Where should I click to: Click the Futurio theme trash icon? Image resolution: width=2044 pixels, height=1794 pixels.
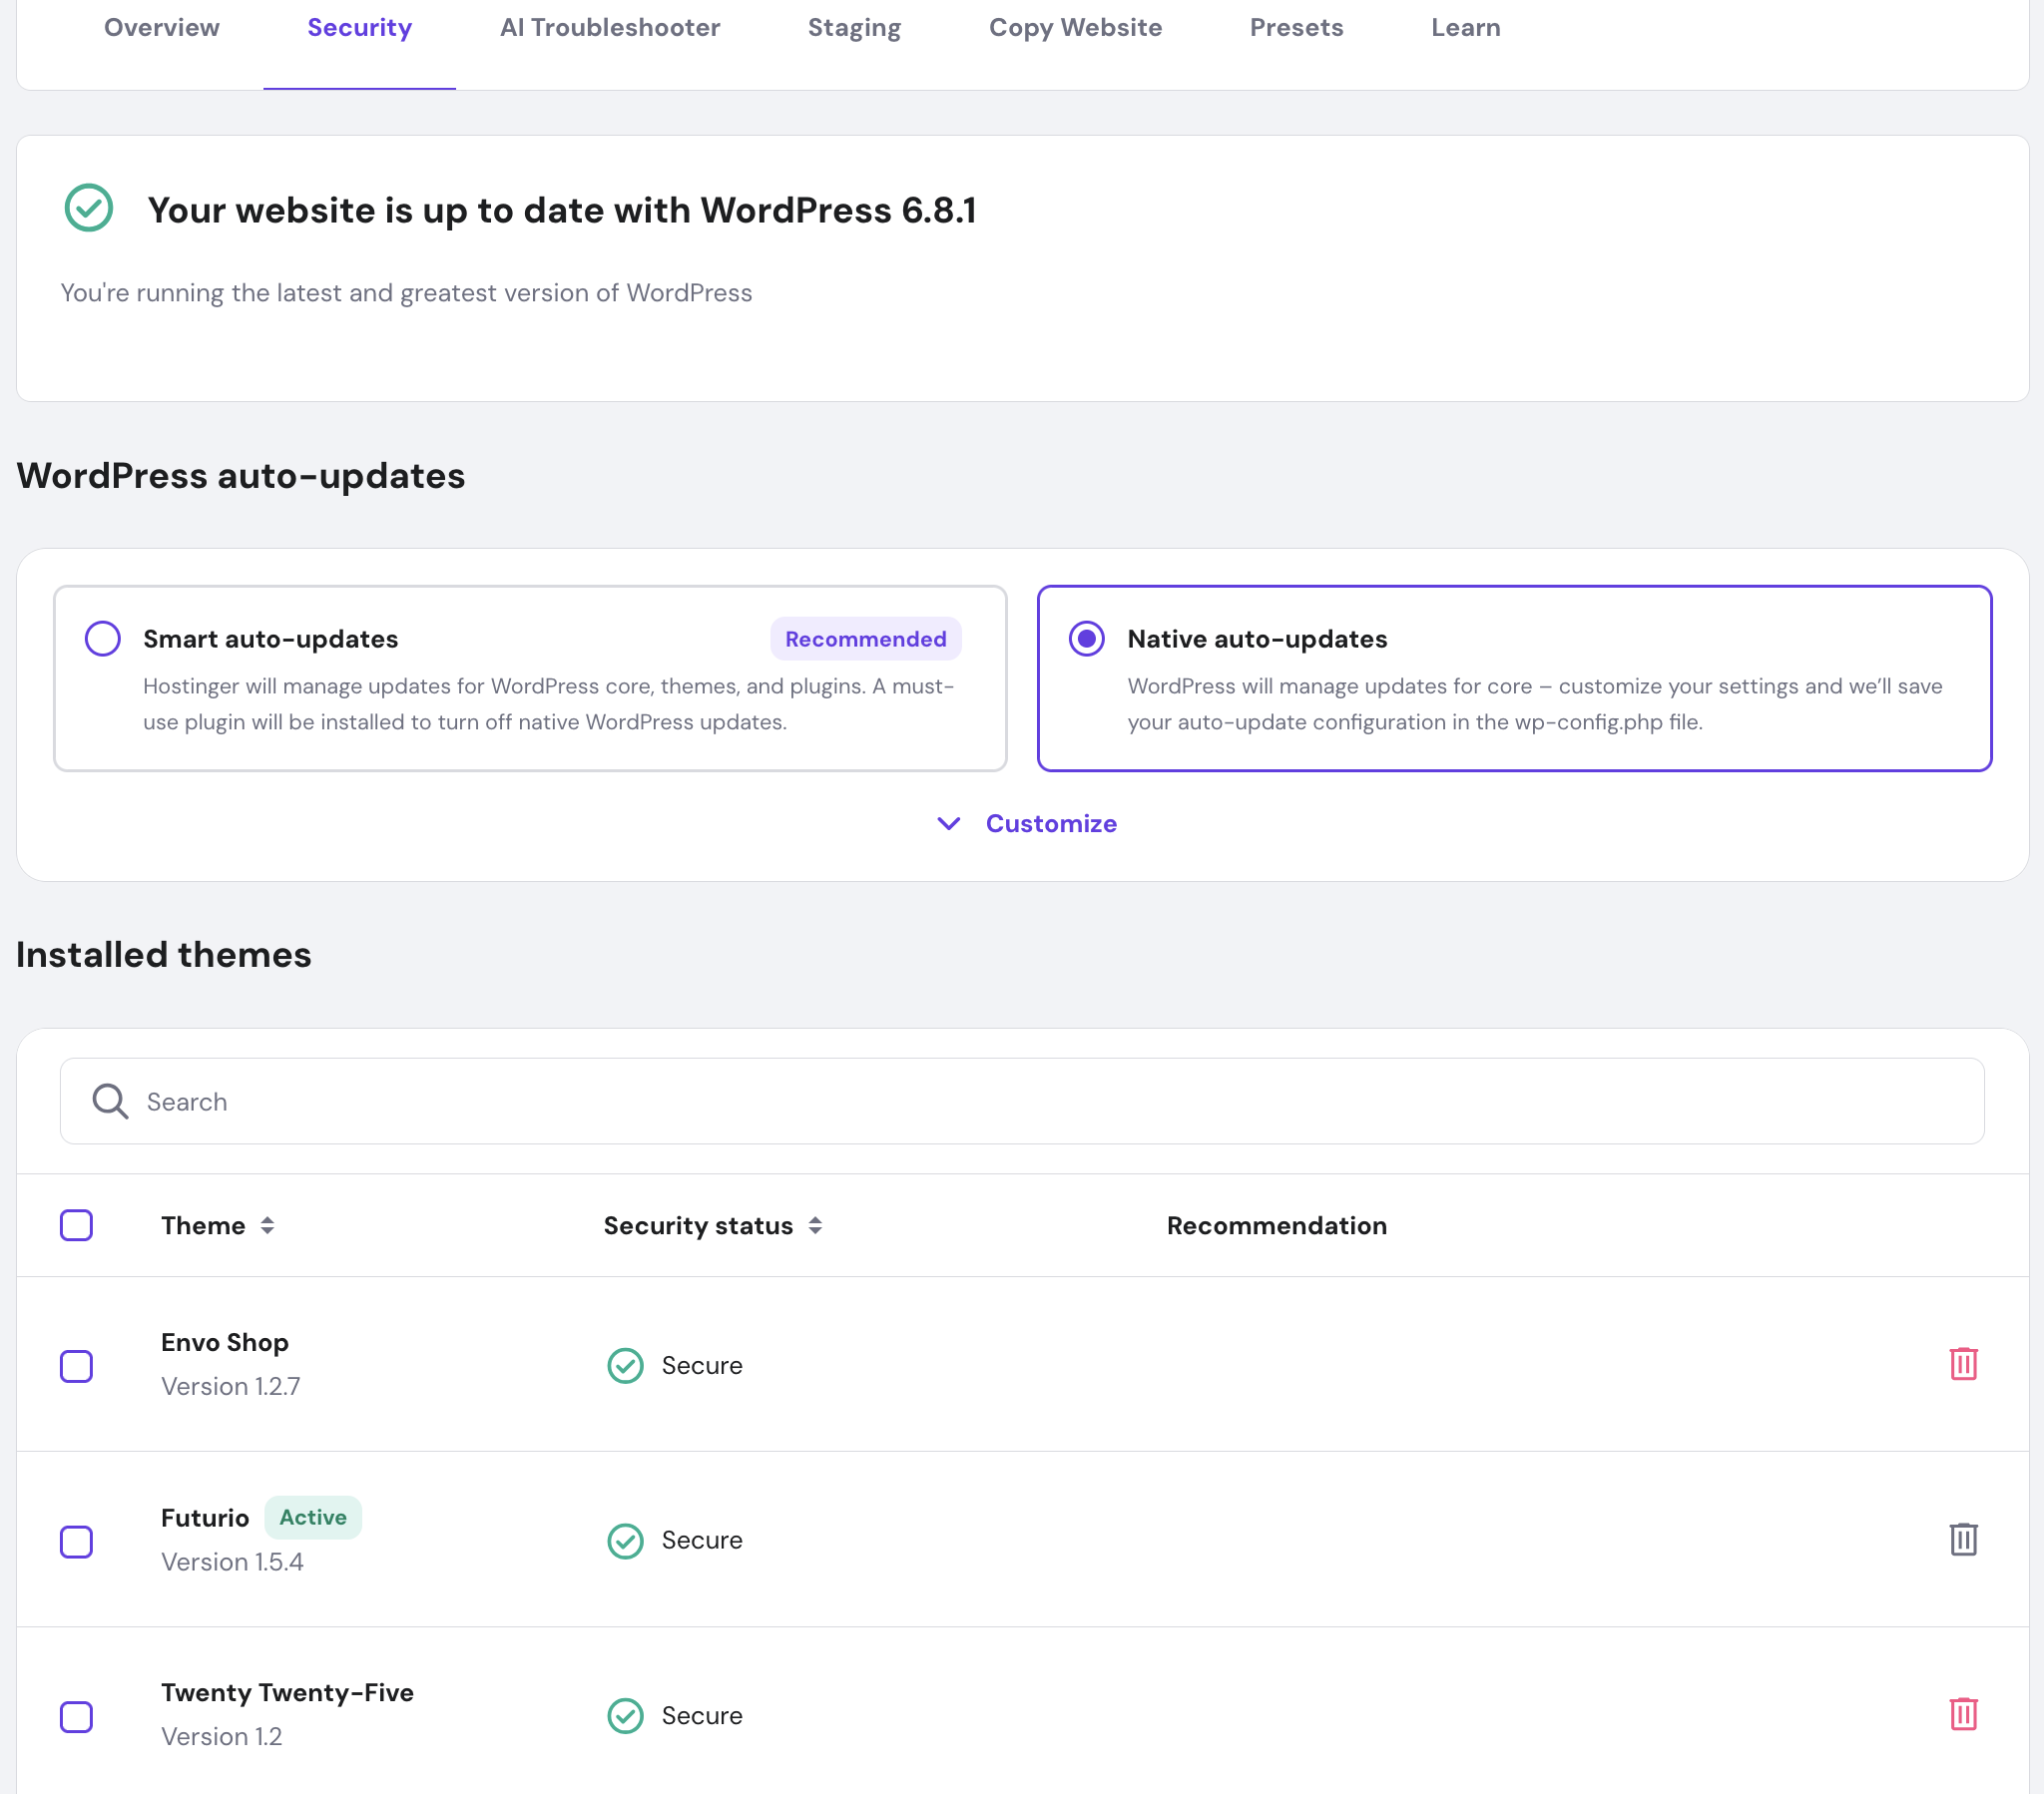(1963, 1539)
